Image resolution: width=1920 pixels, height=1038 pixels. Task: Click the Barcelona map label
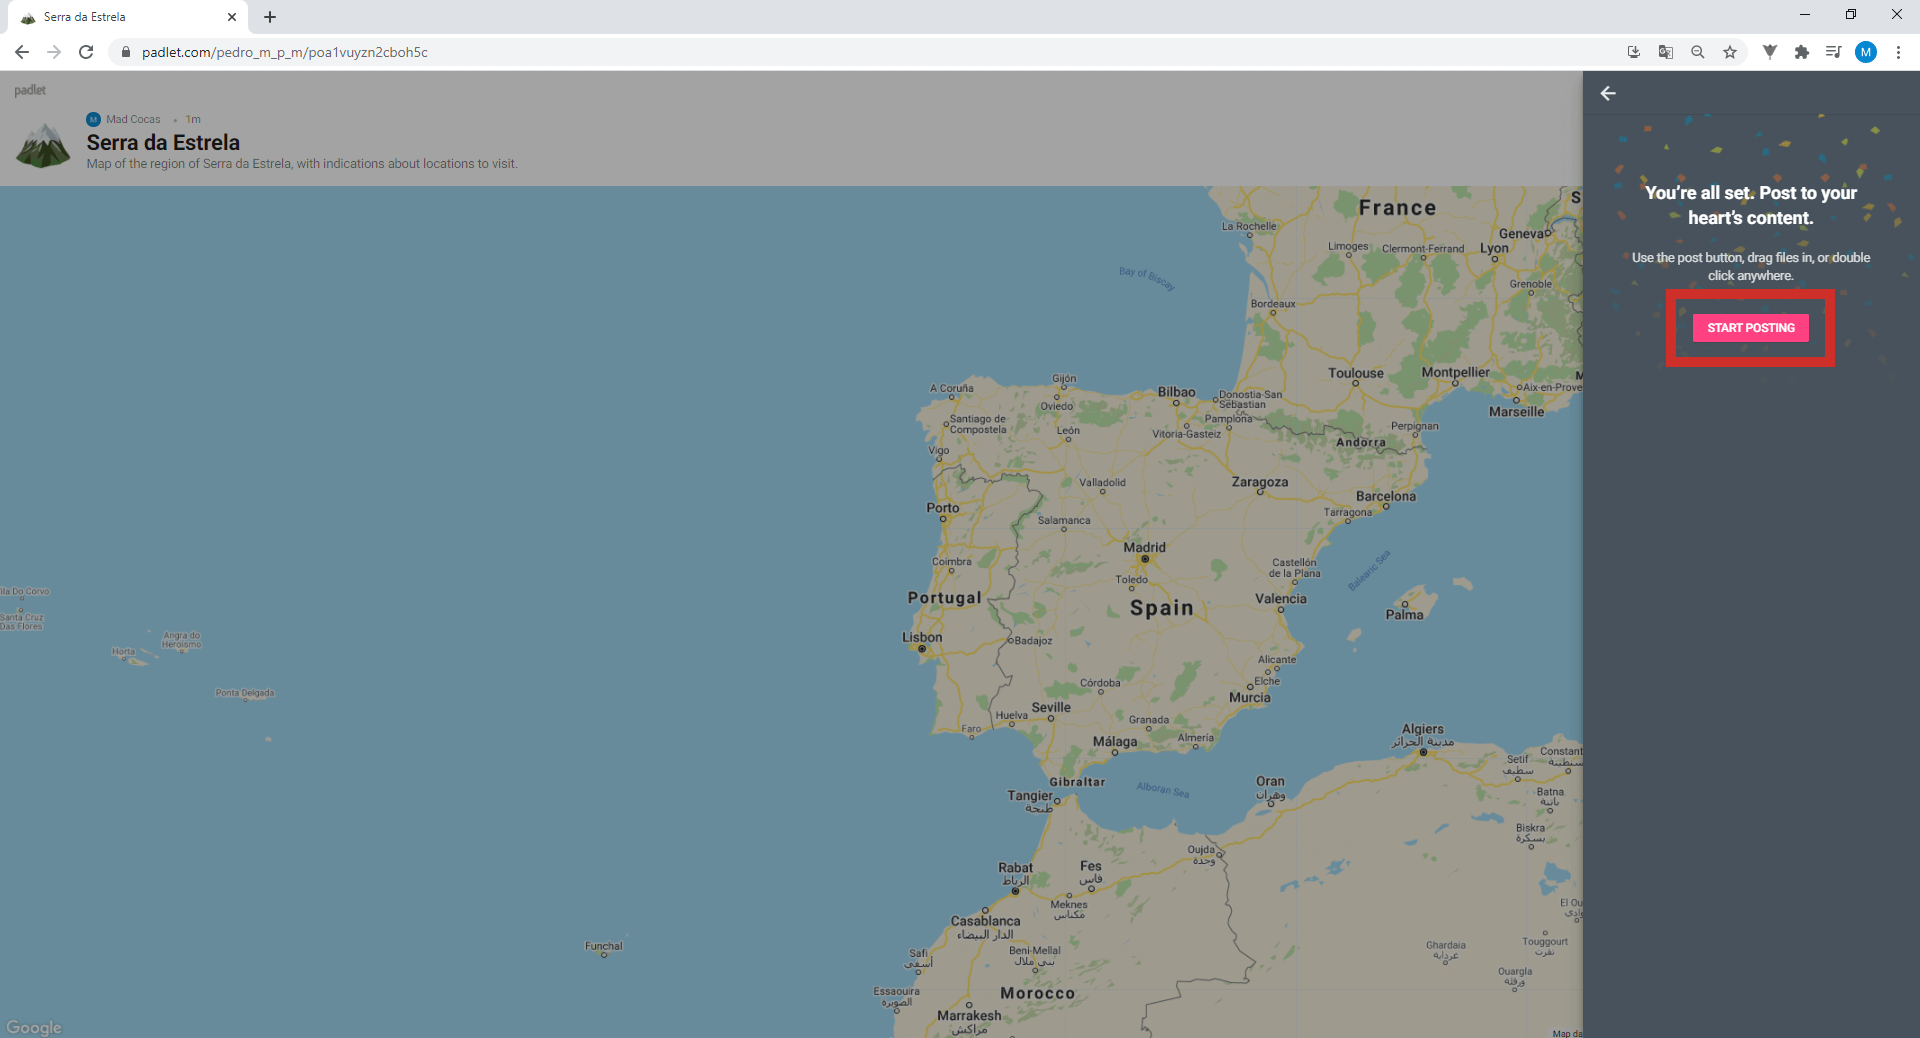pyautogui.click(x=1386, y=496)
